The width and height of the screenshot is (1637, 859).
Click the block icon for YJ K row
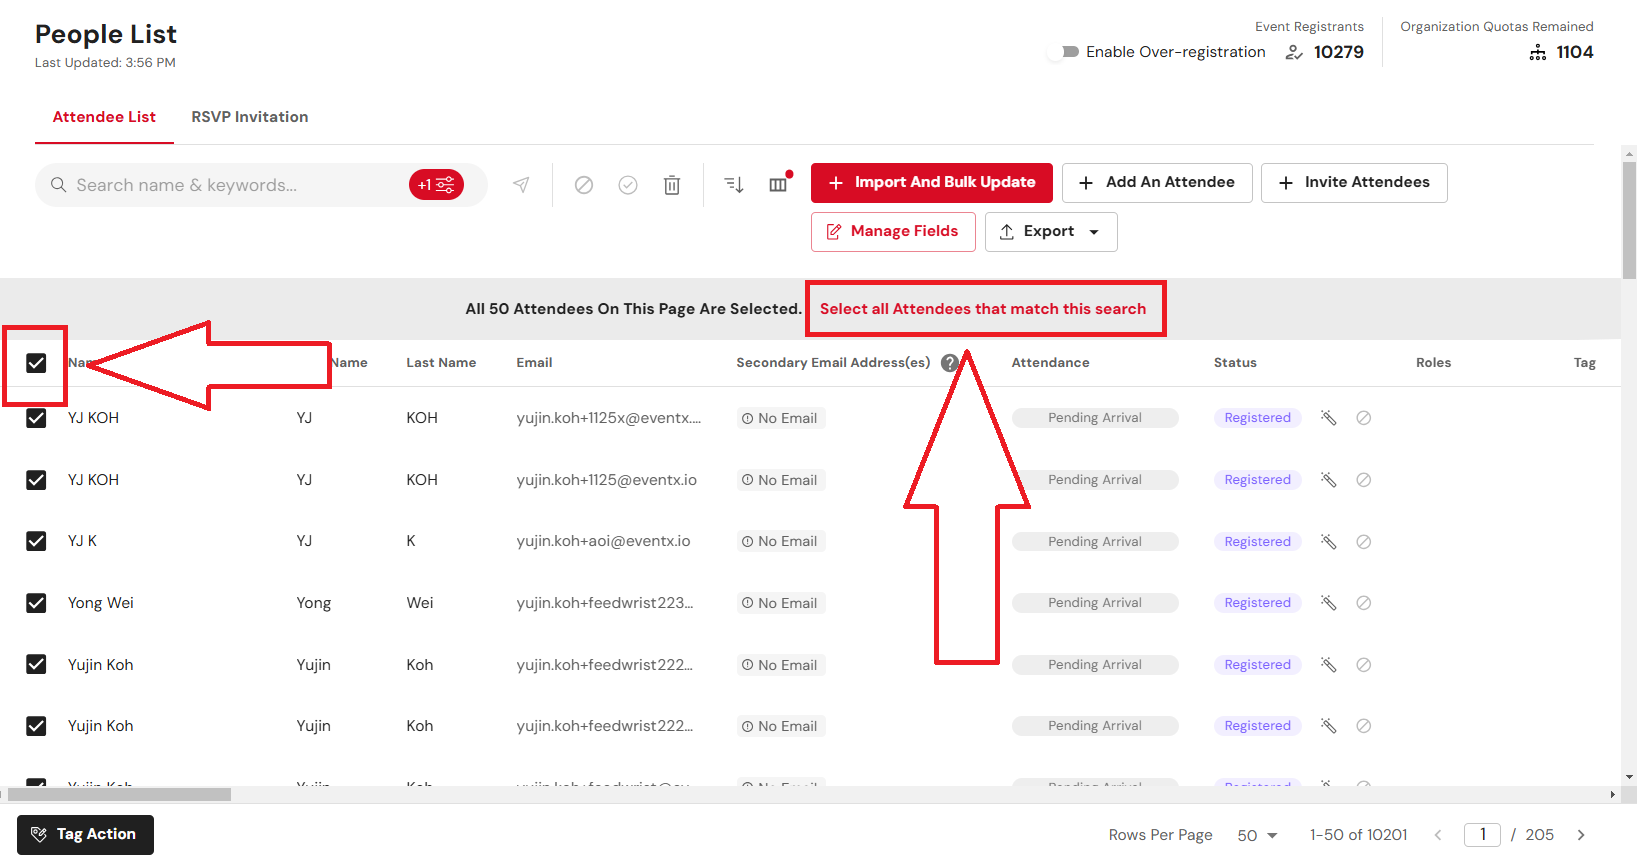[1364, 542]
